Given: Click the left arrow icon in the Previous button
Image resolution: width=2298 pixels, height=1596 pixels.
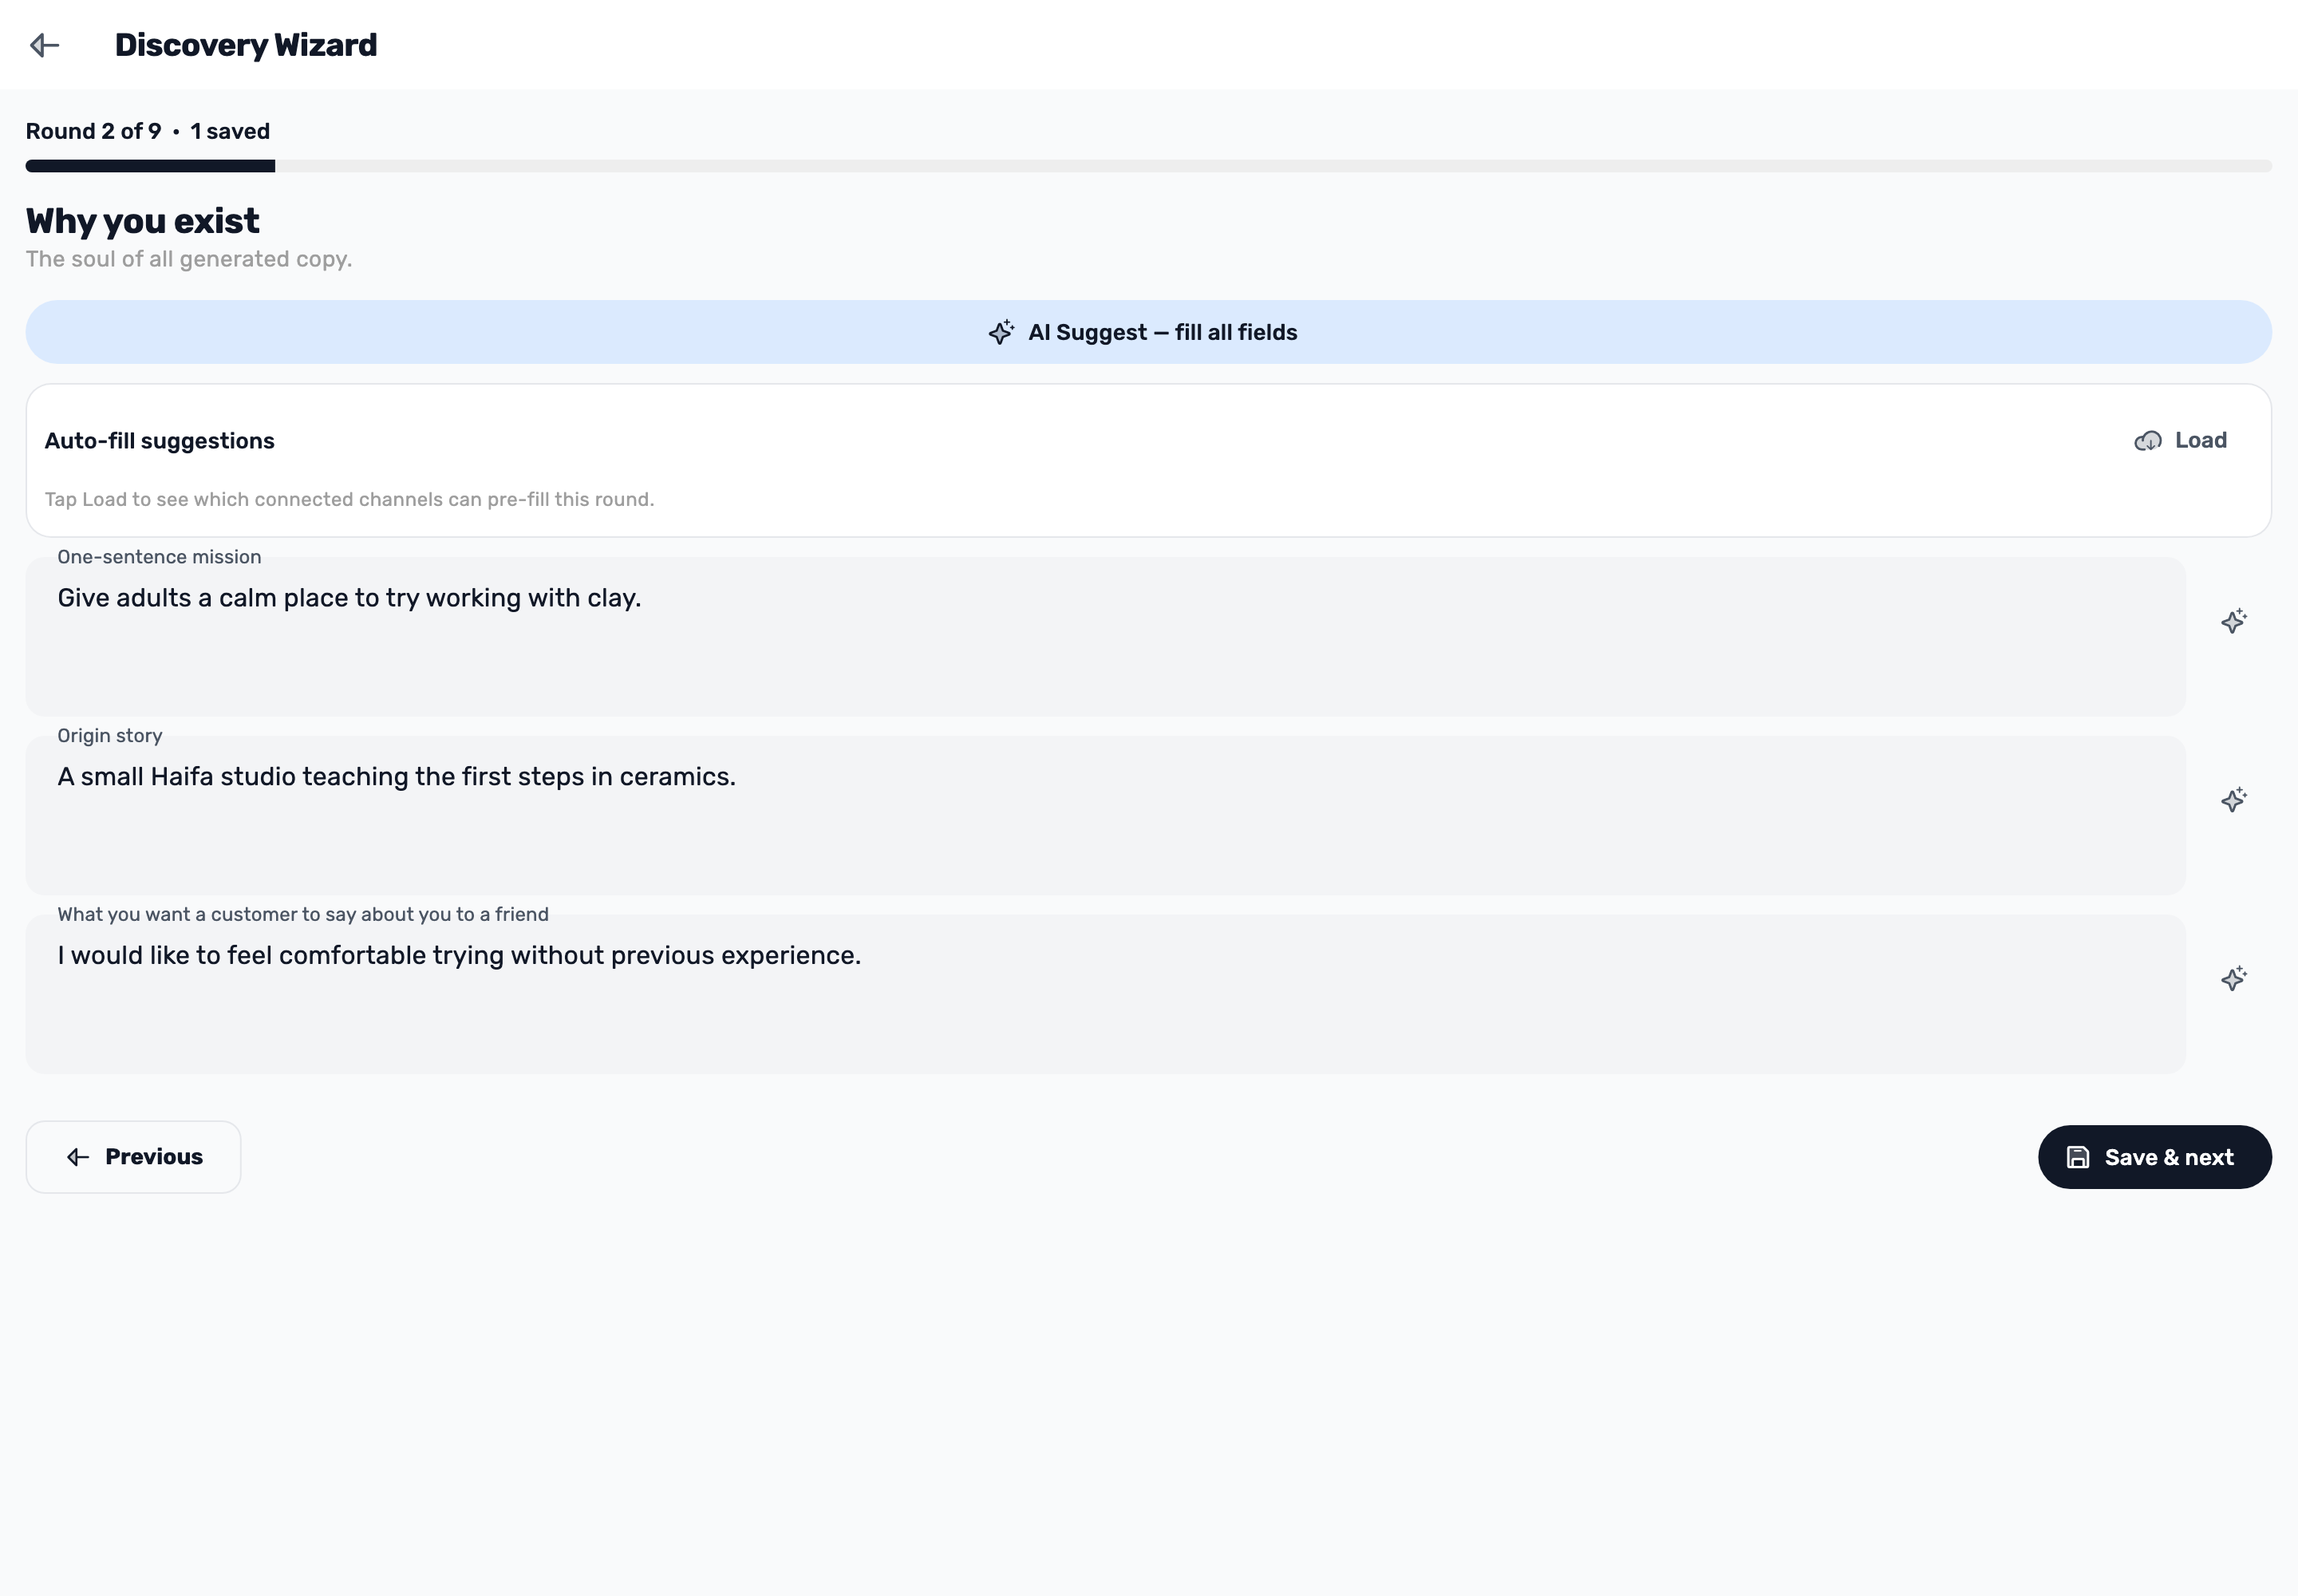Looking at the screenshot, I should click(78, 1157).
